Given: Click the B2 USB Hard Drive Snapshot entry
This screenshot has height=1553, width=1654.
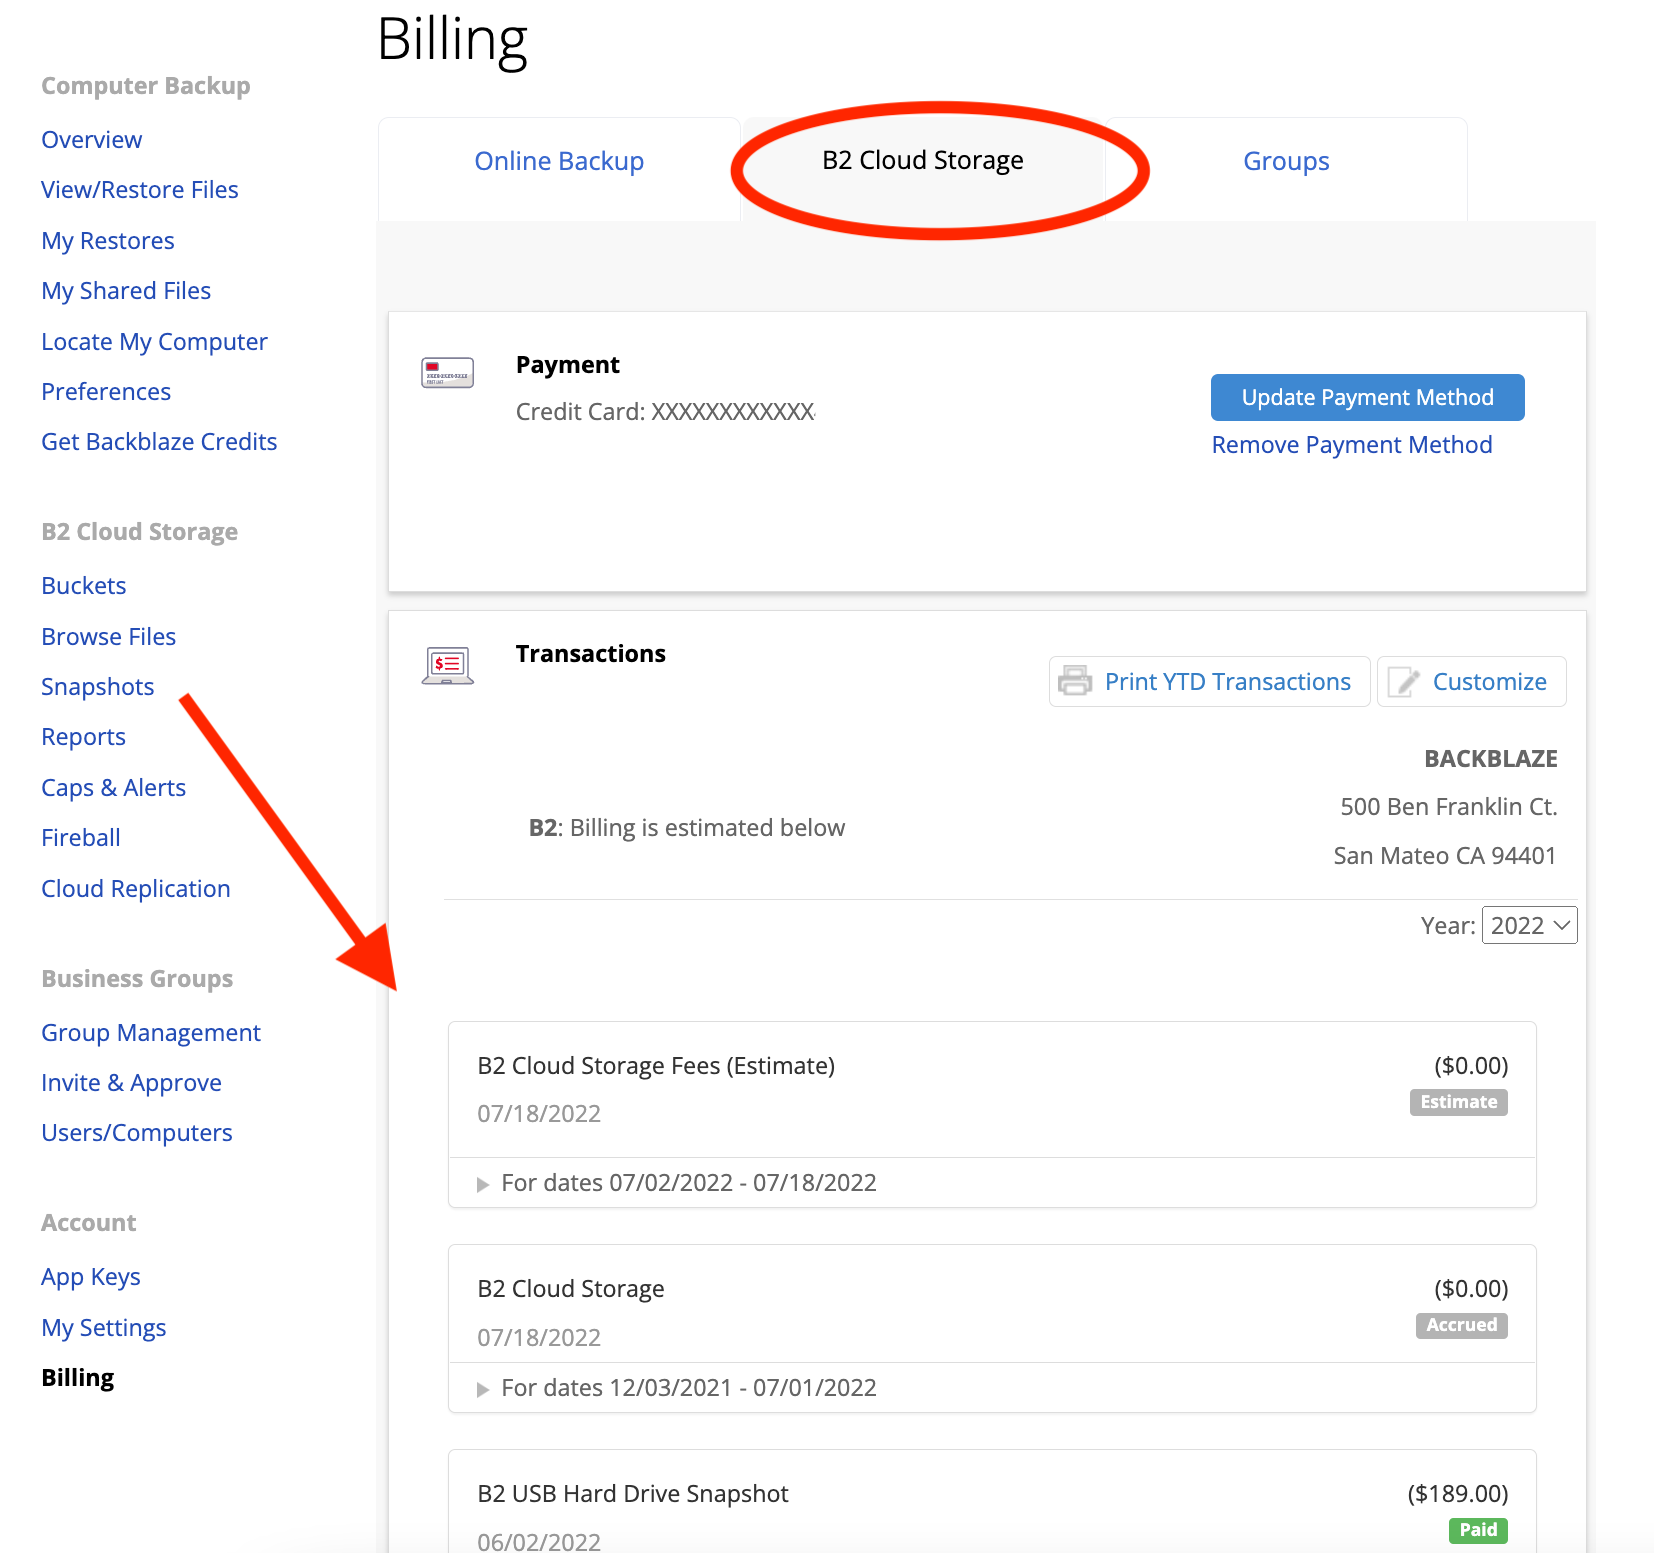Looking at the screenshot, I should click(633, 1494).
